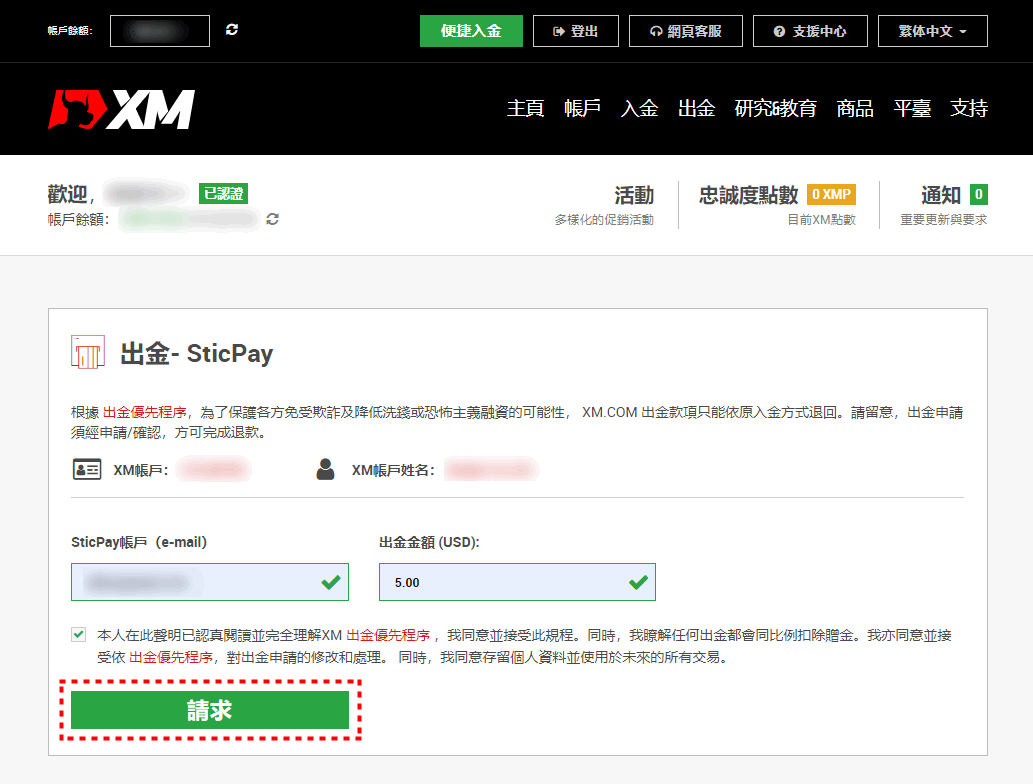Click the top bar balance box
Screen dimensions: 1033x784
point(160,31)
